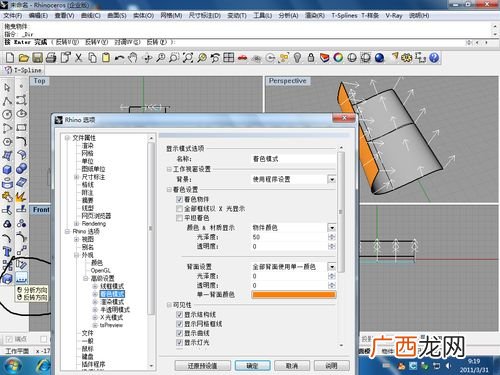The width and height of the screenshot is (500, 375).
Task: Open the 尺寸标注(D) menu
Action: [205, 15]
